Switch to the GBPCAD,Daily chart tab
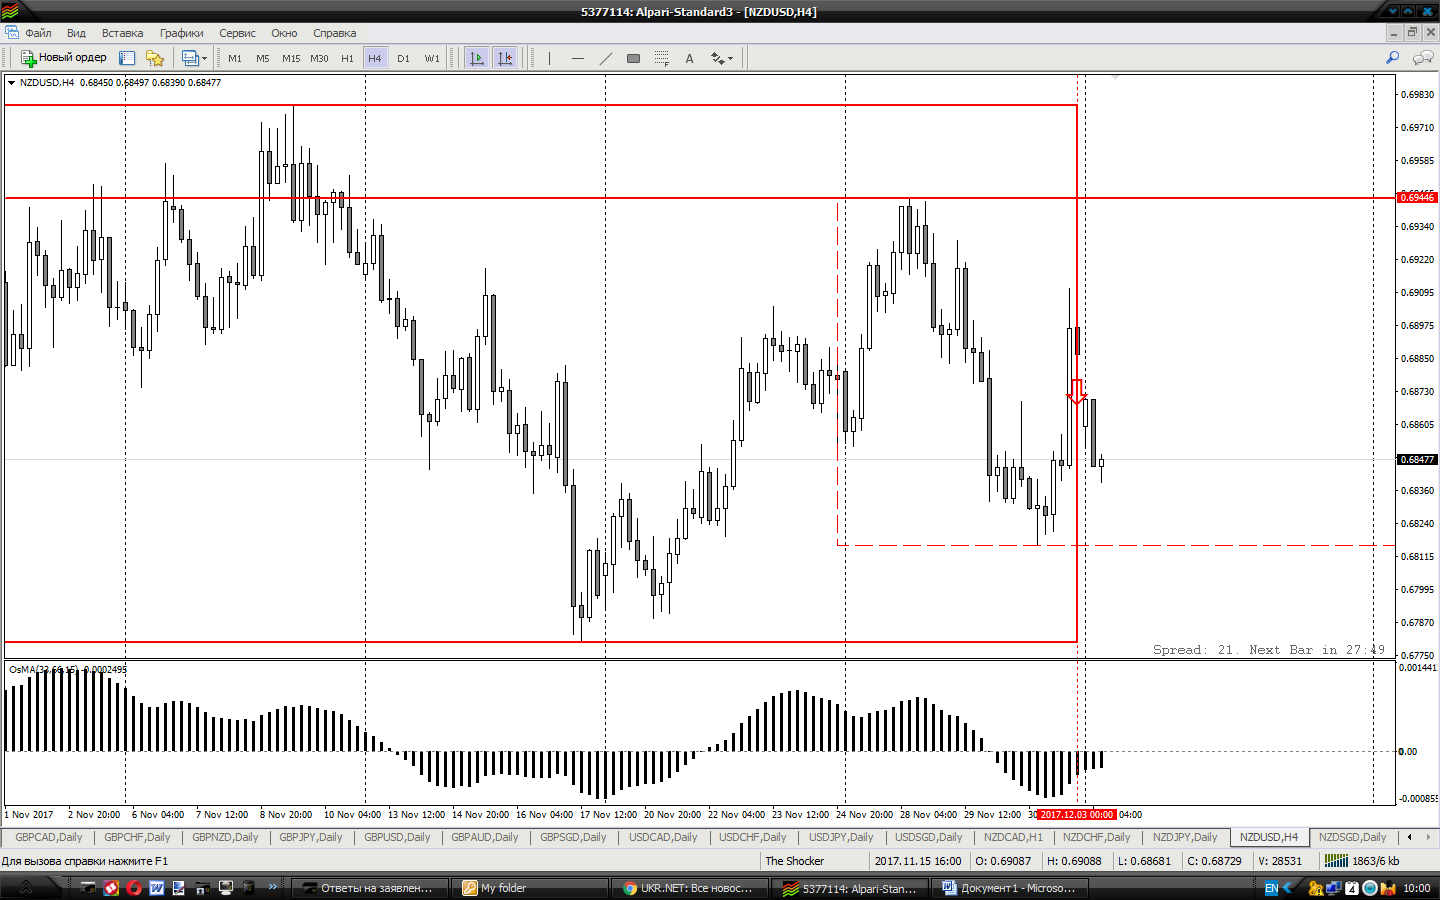This screenshot has width=1440, height=900. coord(49,837)
